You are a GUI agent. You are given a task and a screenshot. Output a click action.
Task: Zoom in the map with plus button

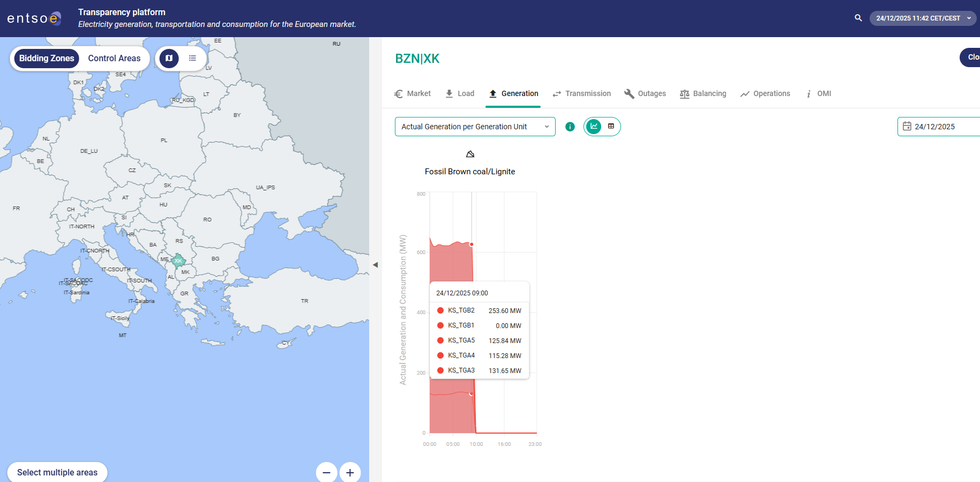coord(350,472)
